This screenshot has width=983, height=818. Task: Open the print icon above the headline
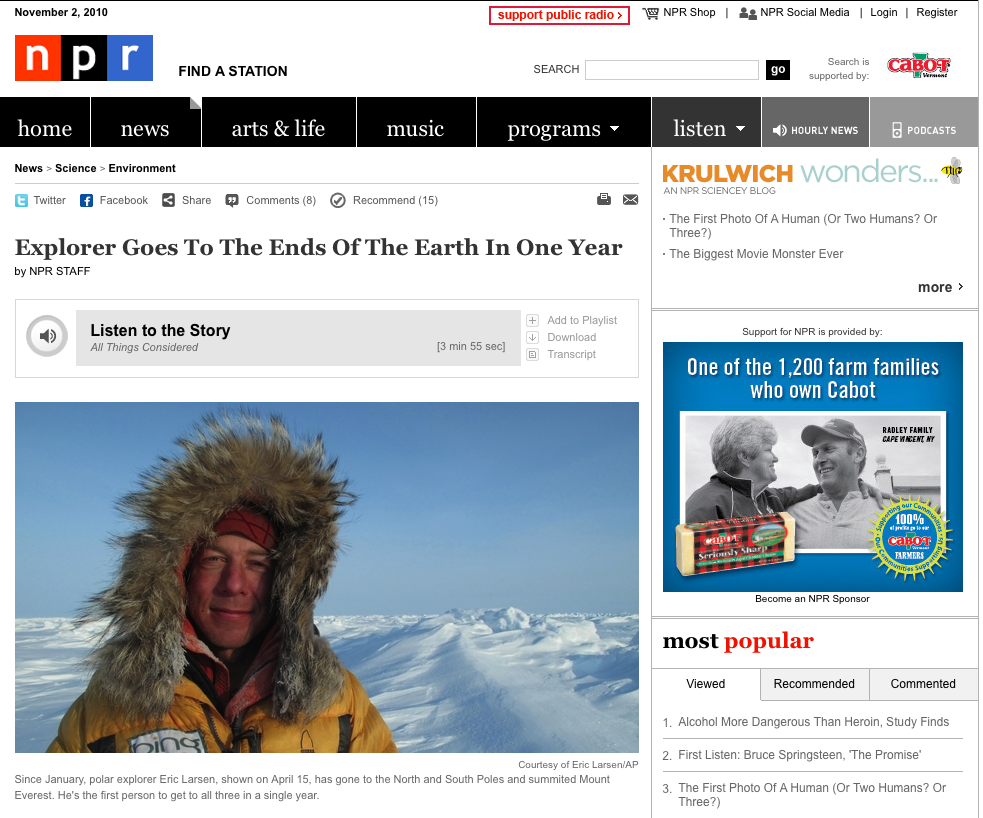tap(604, 199)
